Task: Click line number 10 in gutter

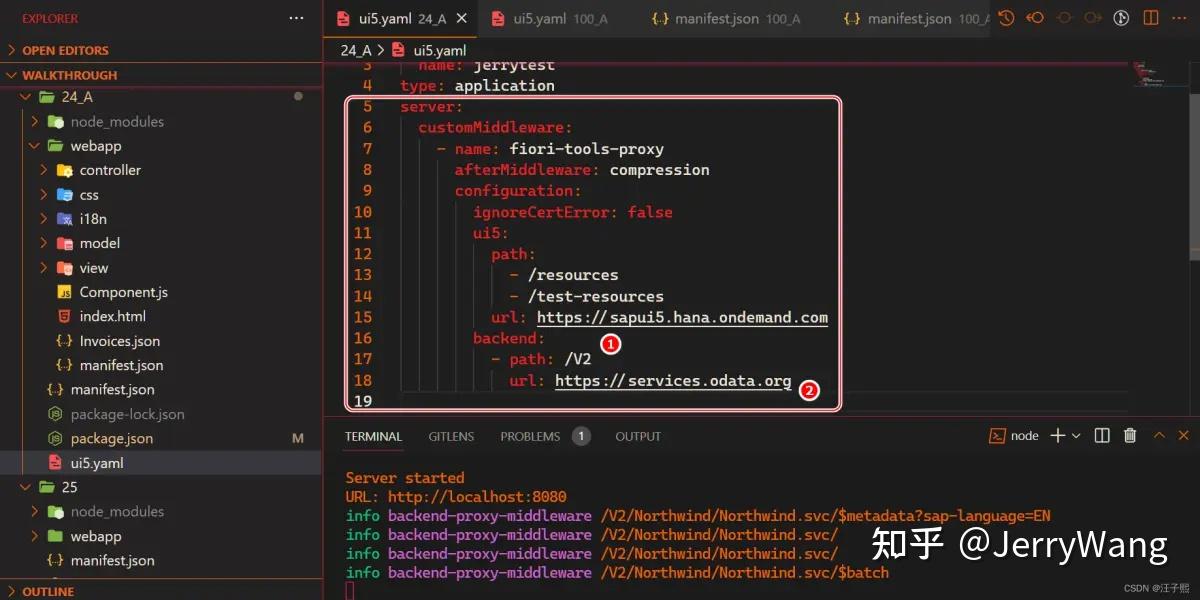Action: click(x=362, y=212)
